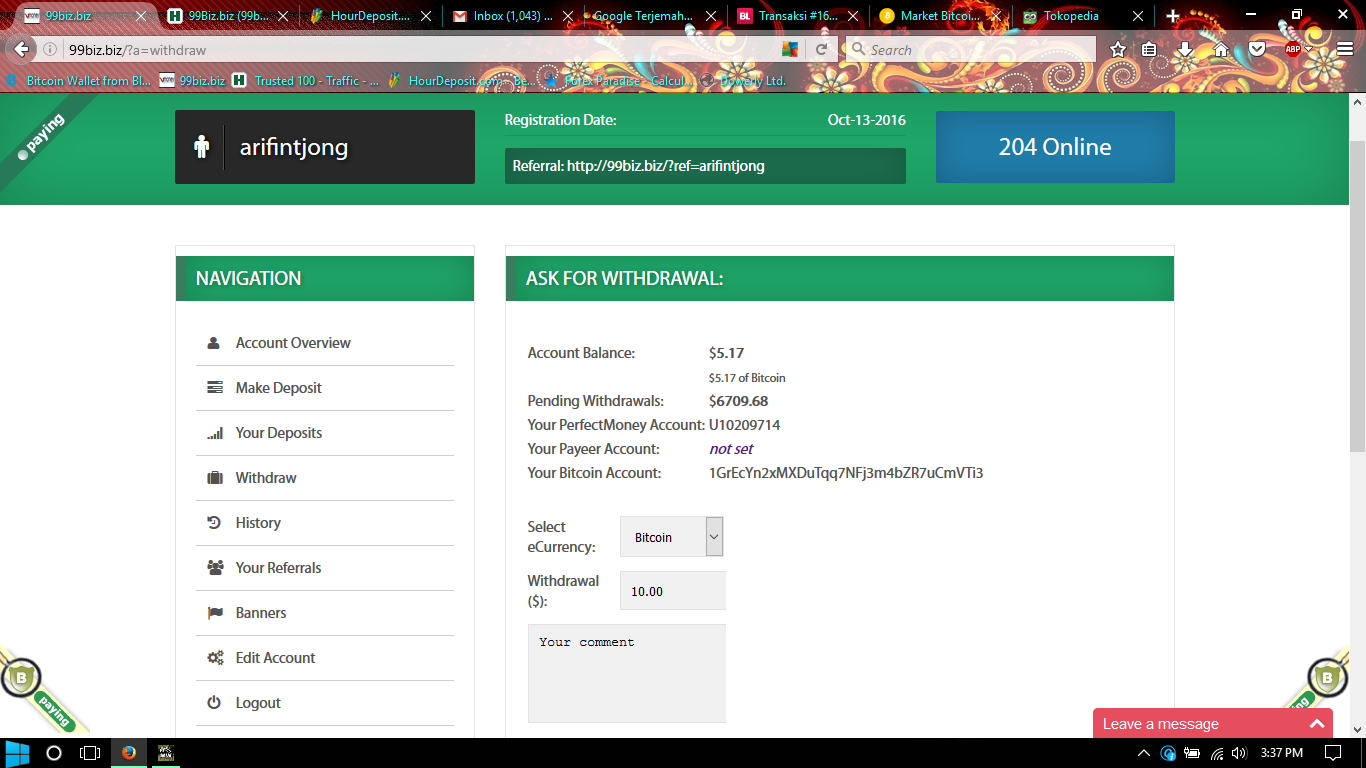Image resolution: width=1366 pixels, height=768 pixels.
Task: Open the Adblock Plus (ABP) icon
Action: (1293, 49)
